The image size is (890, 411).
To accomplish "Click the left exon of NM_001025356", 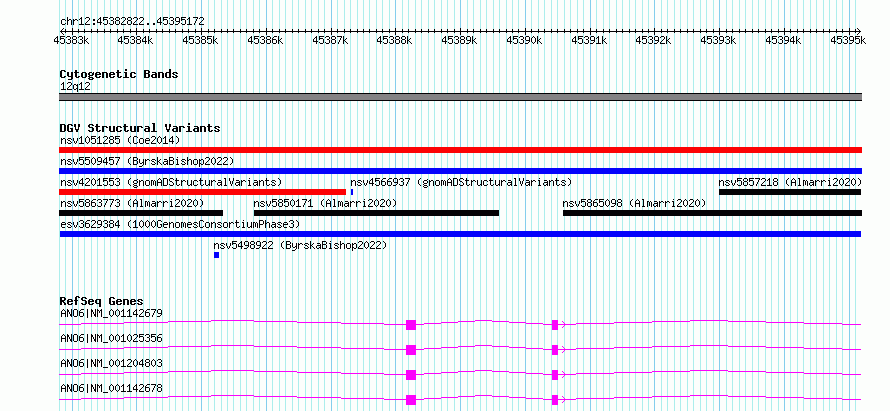I will click(411, 350).
